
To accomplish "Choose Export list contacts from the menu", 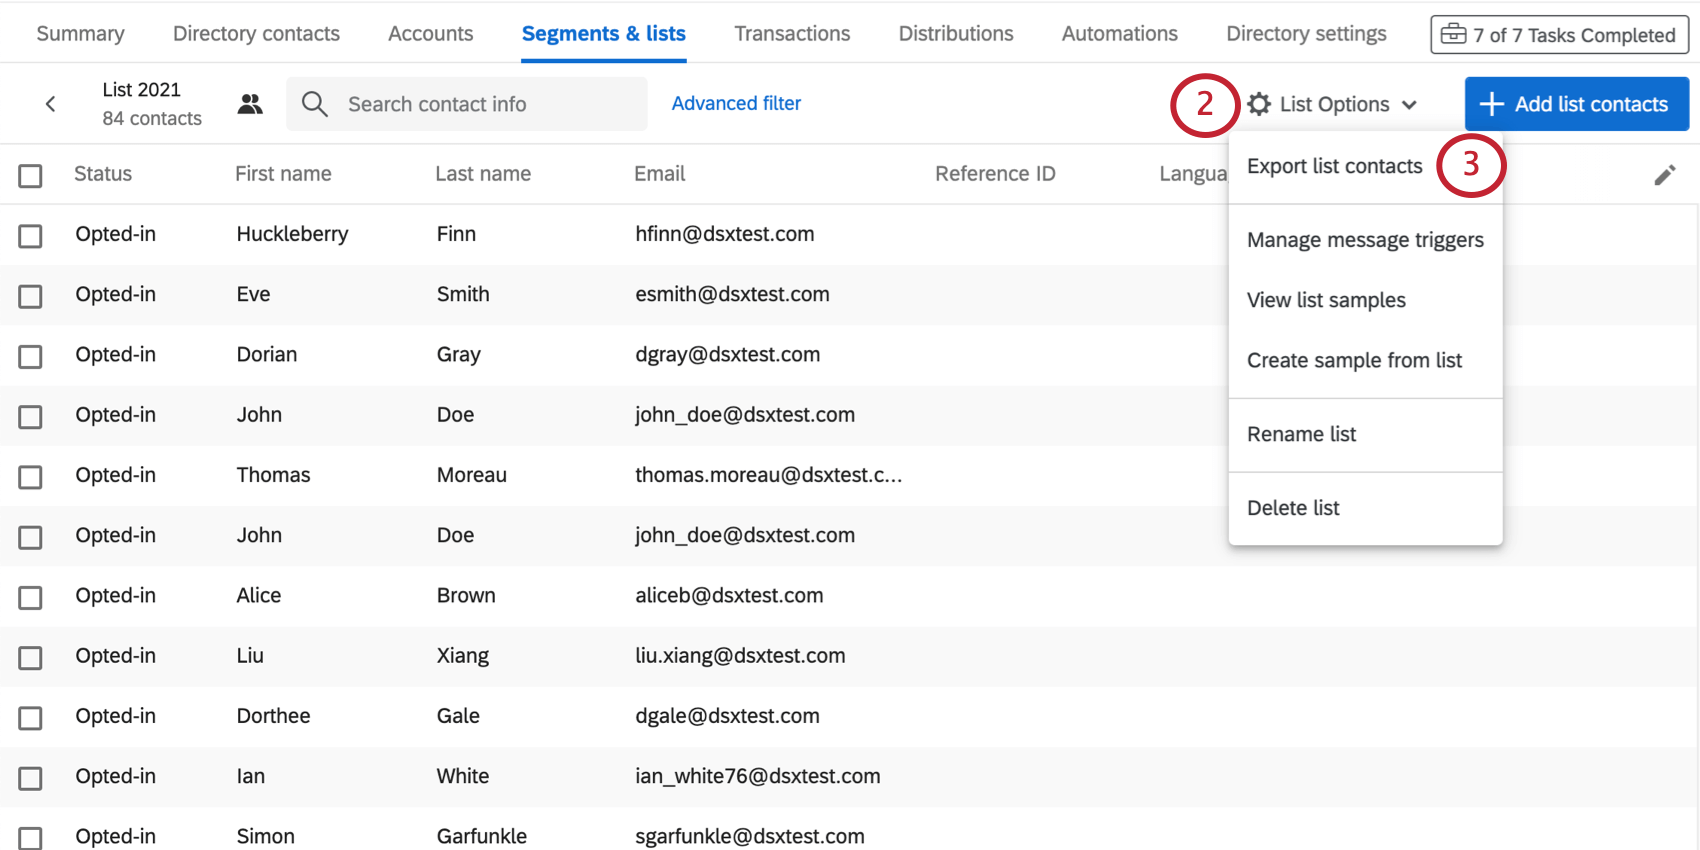I will 1334,166.
